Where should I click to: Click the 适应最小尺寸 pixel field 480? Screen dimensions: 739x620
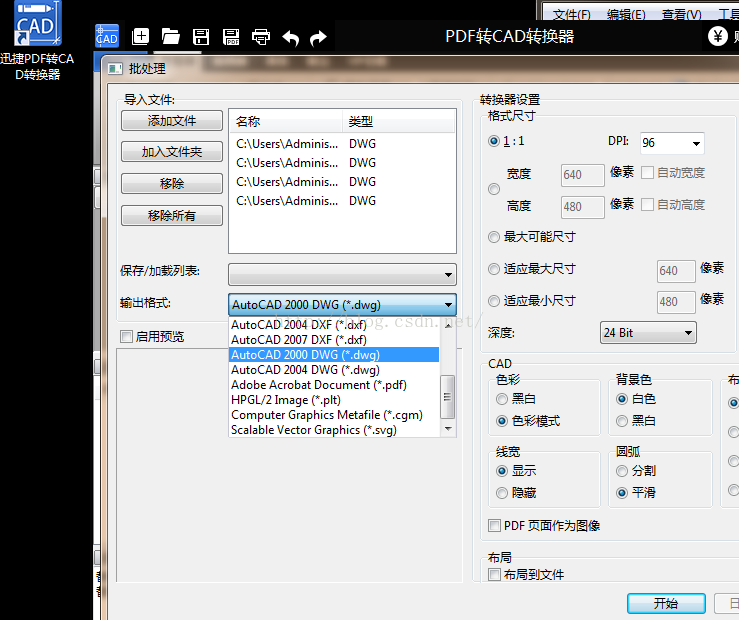(676, 302)
